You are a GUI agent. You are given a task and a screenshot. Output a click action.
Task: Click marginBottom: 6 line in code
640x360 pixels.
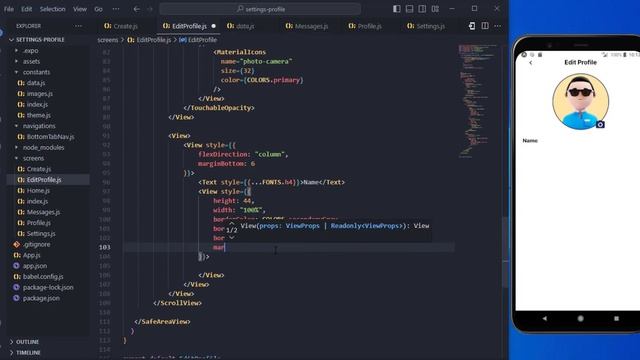pos(227,164)
